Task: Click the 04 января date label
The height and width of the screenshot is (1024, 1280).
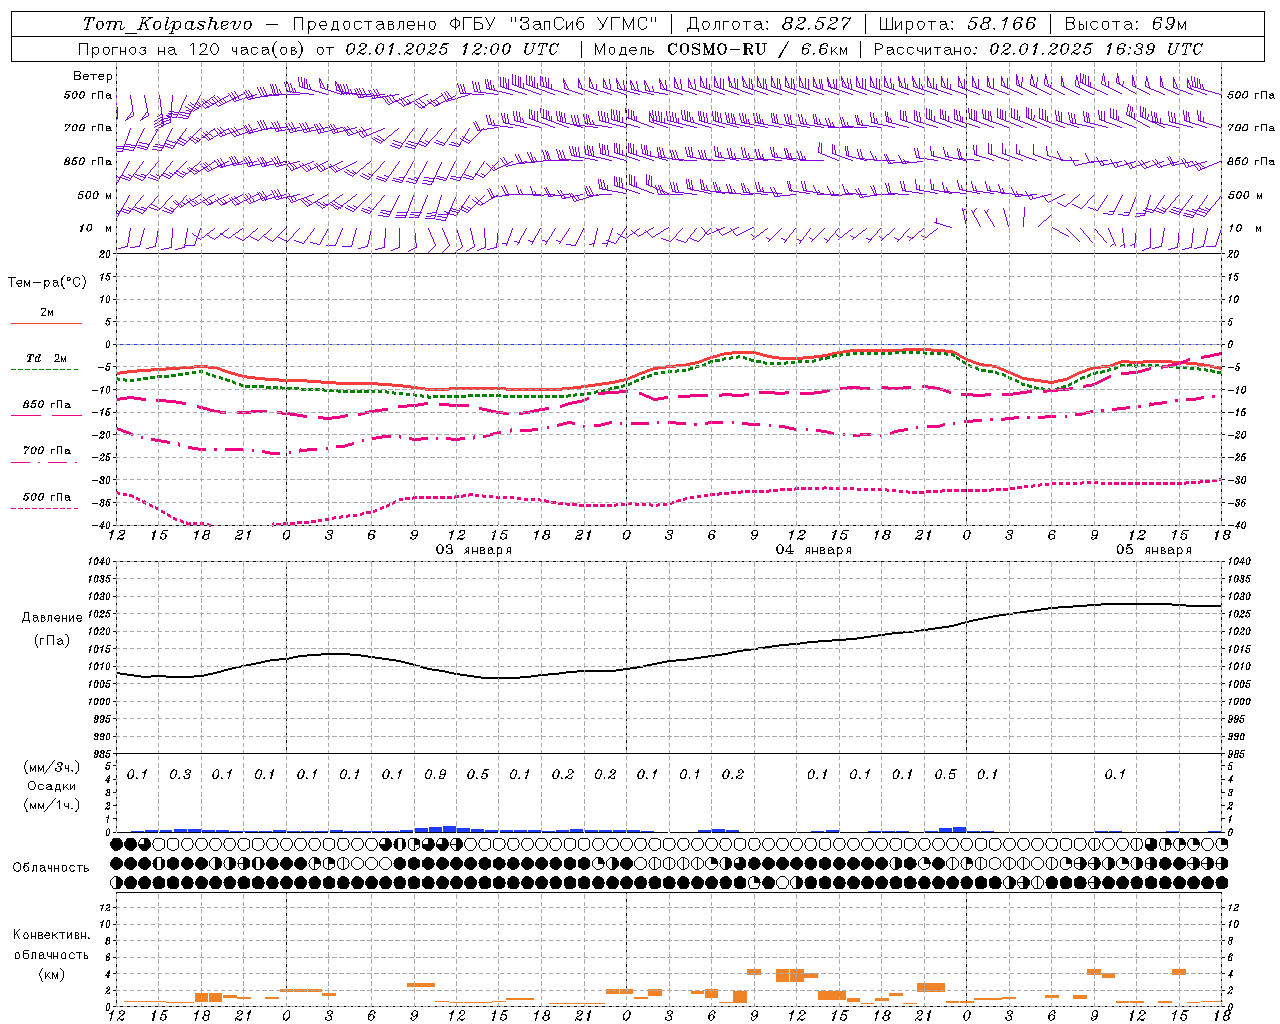Action: 814,550
